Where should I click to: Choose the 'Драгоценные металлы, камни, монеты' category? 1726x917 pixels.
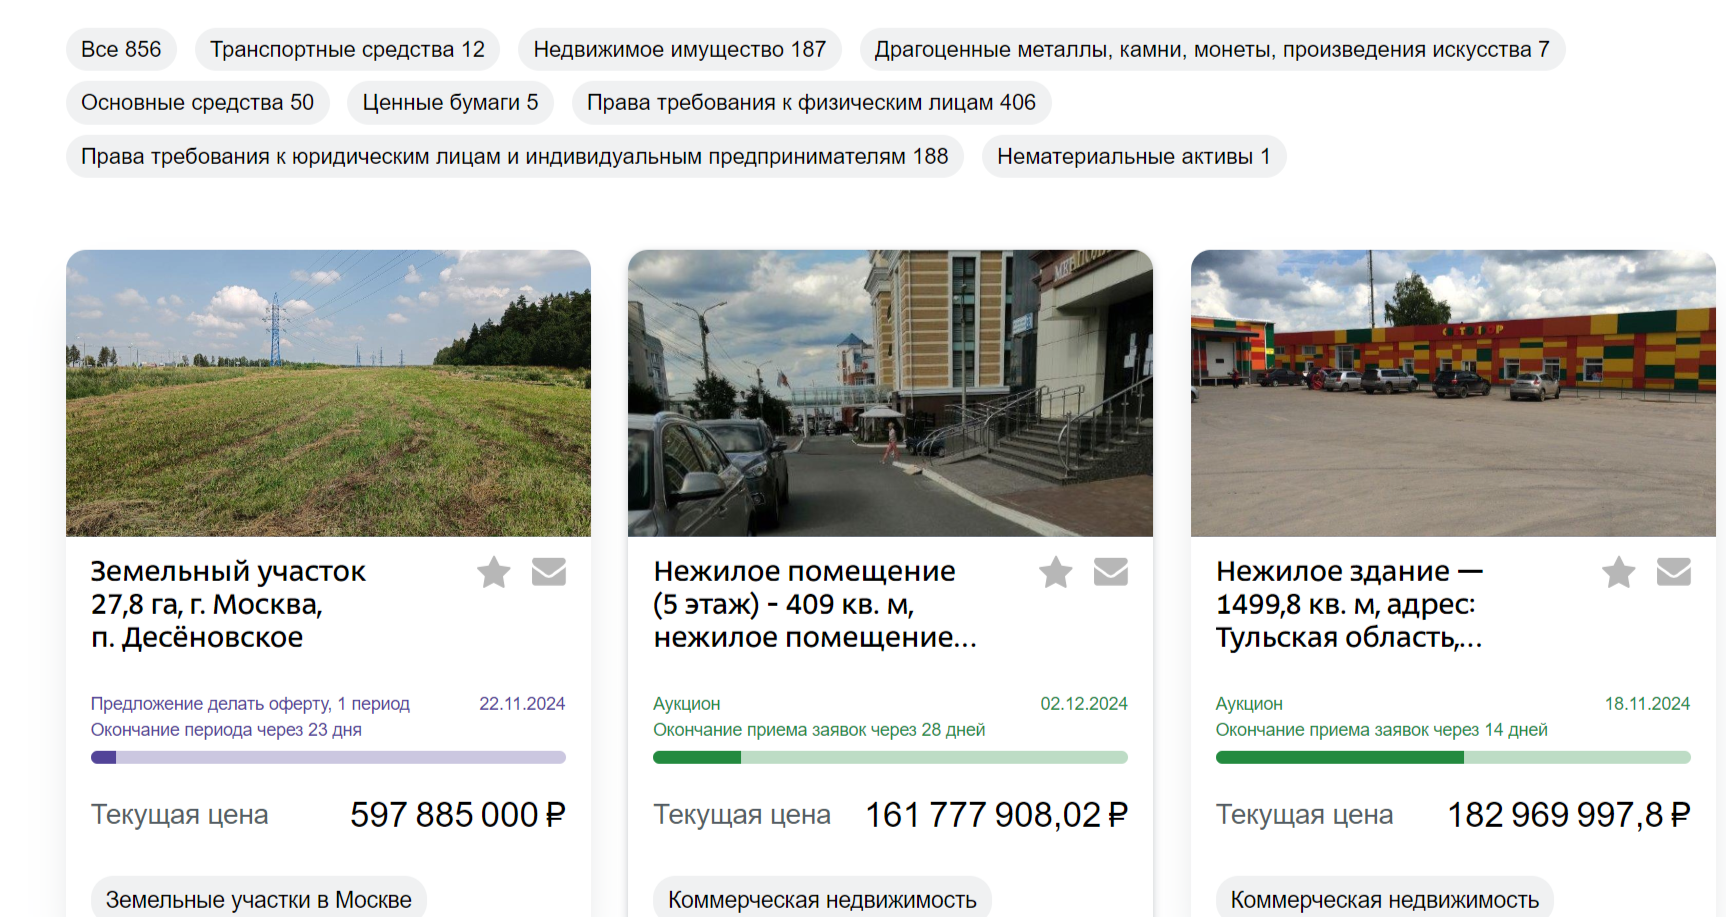[1211, 49]
